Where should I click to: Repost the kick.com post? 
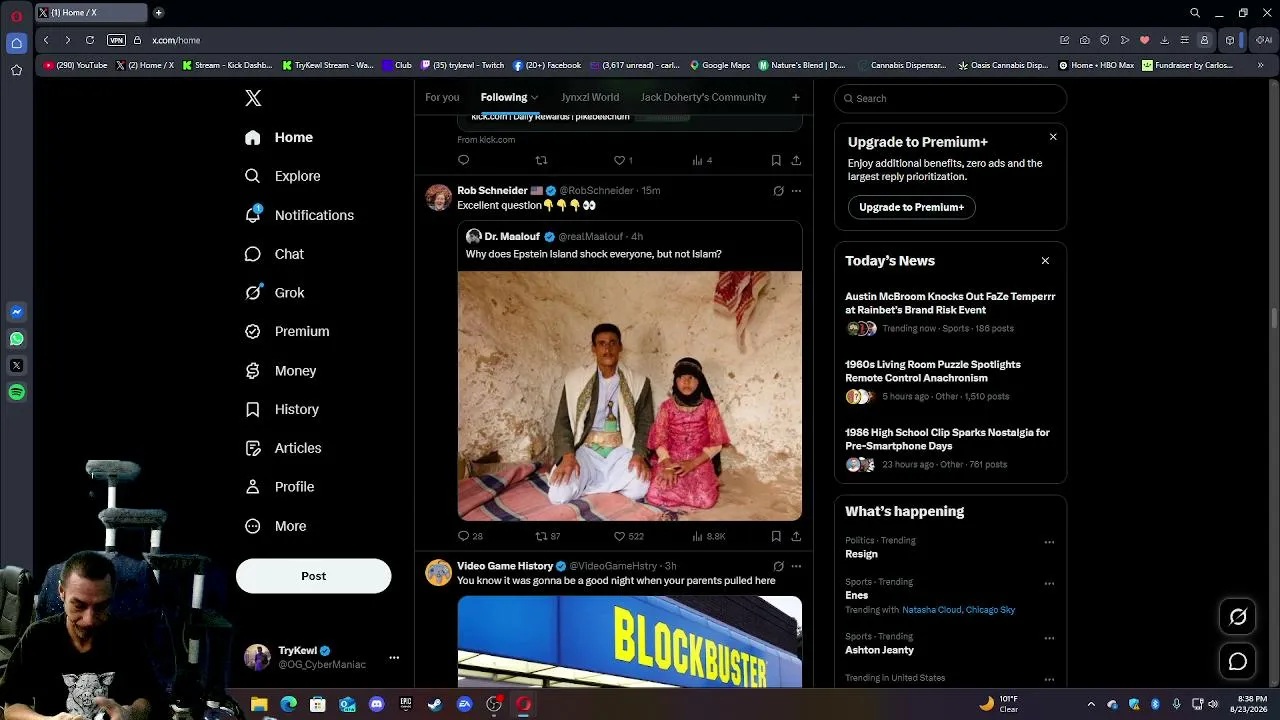pyautogui.click(x=541, y=160)
